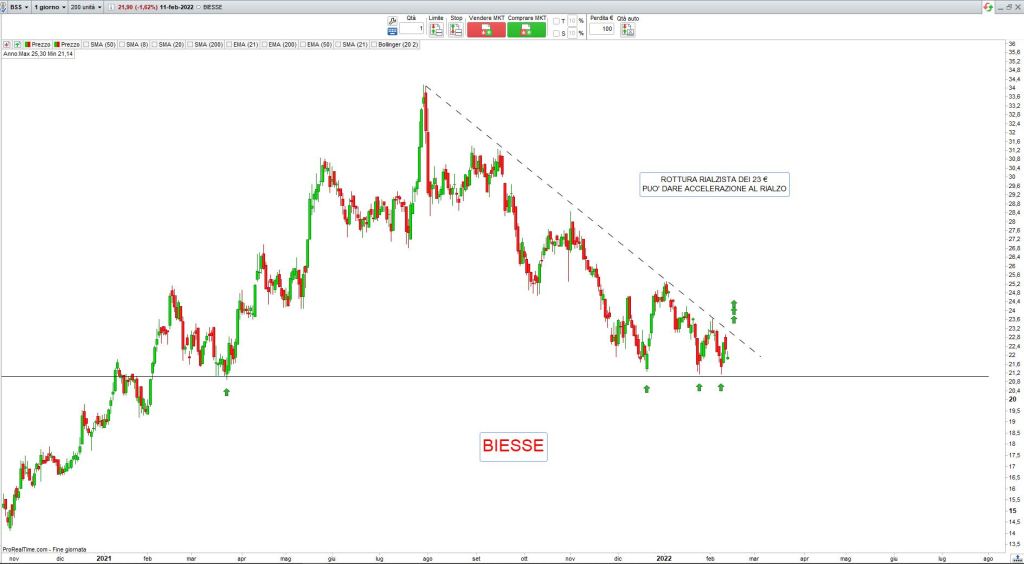Open the 200 unità dropdown
The image size is (1024, 564).
86,6
